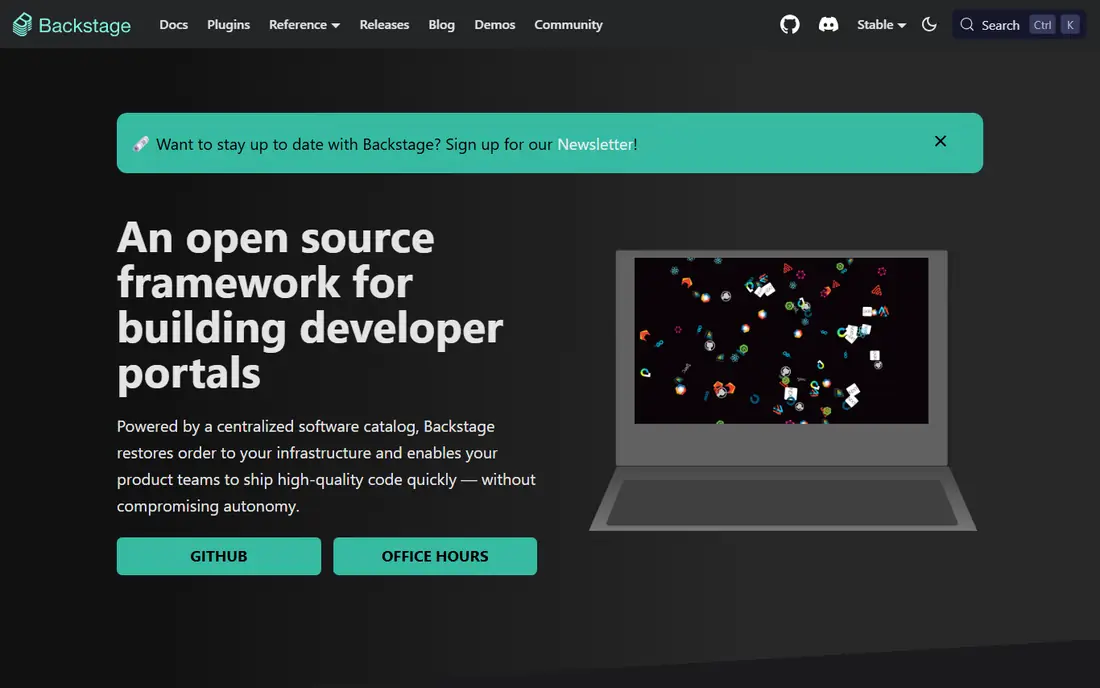Toggle dark mode with moon icon
Viewport: 1100px width, 688px height.
929,25
